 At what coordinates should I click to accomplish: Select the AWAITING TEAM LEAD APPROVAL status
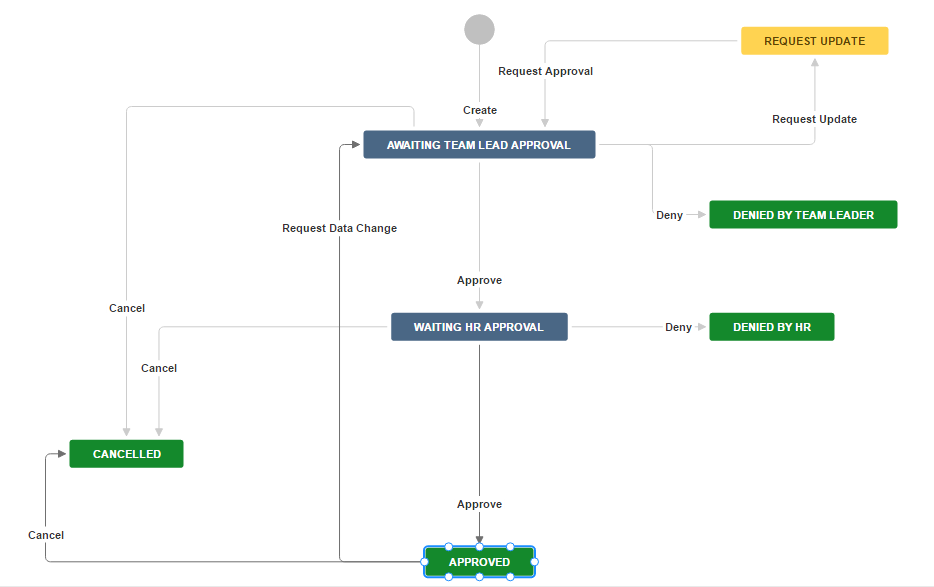[x=479, y=145]
